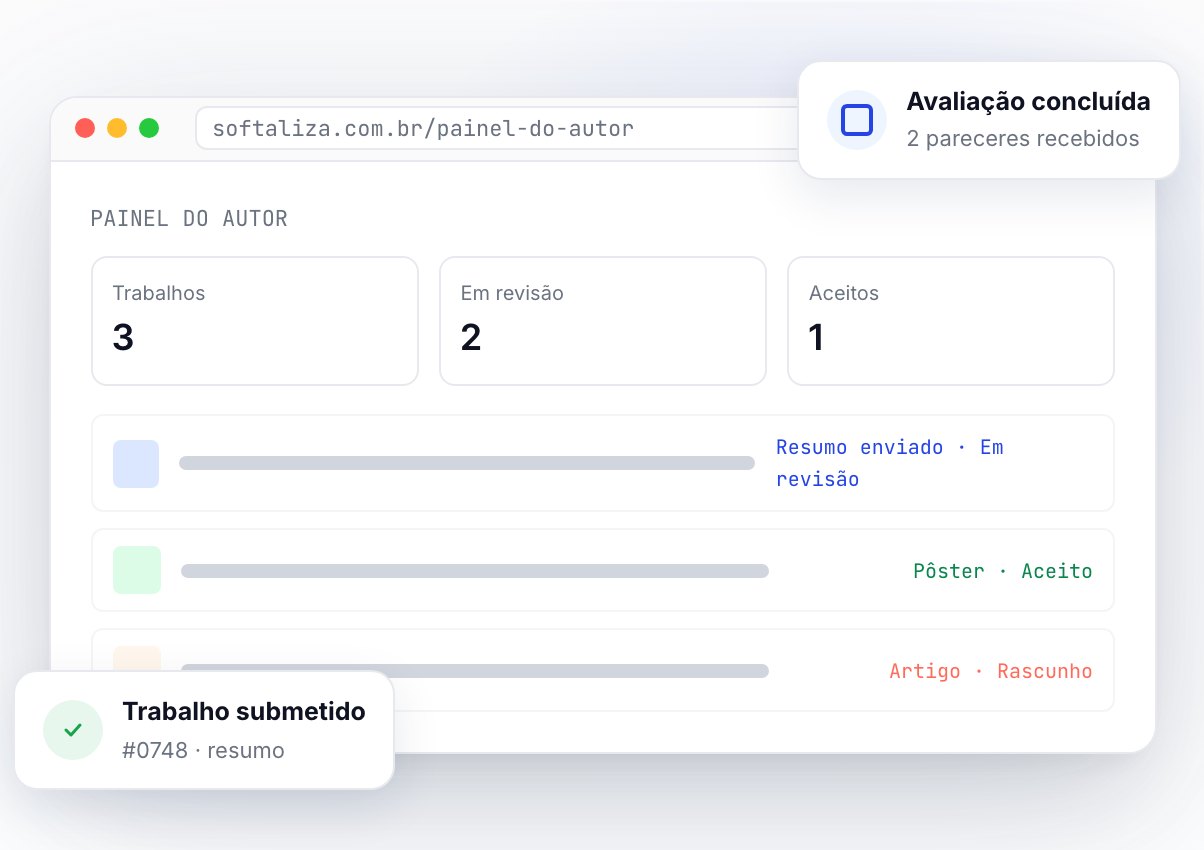Click the 'Resumo enviado · Em revisão' status
The height and width of the screenshot is (850, 1204).
coord(890,463)
